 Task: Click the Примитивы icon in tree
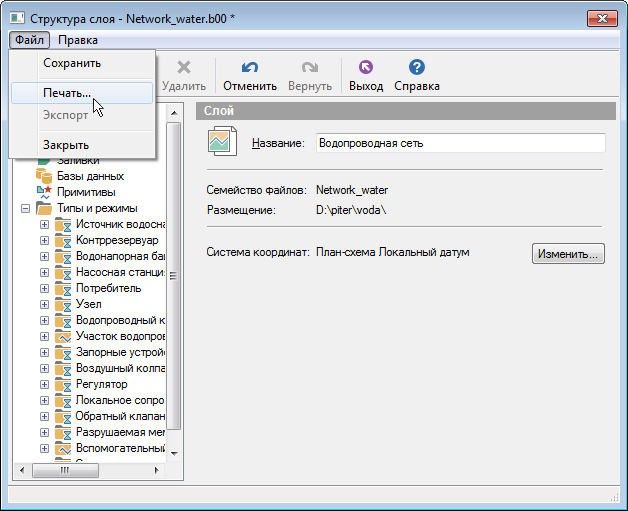coord(44,192)
